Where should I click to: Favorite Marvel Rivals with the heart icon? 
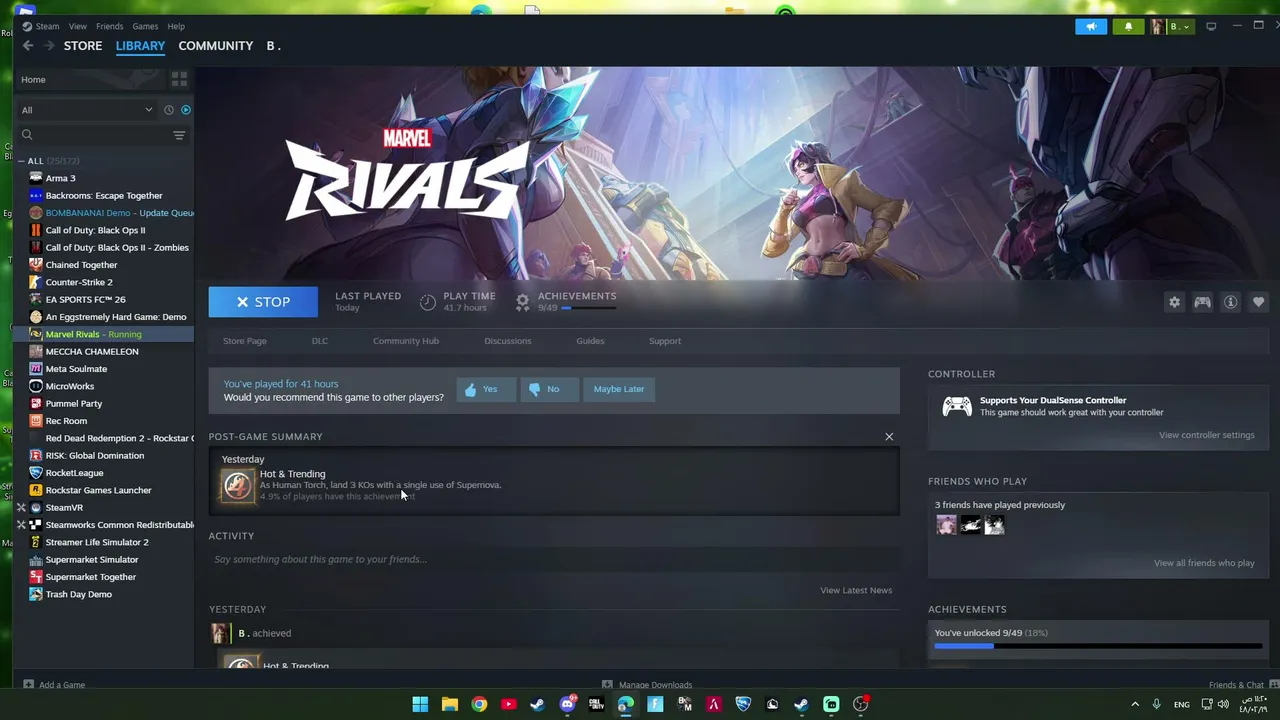tap(1258, 302)
